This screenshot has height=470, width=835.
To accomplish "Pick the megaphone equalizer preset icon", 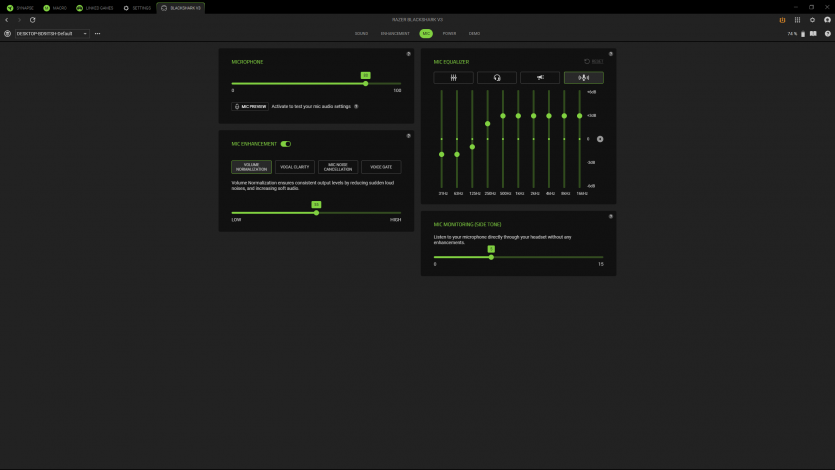I will tap(540, 78).
